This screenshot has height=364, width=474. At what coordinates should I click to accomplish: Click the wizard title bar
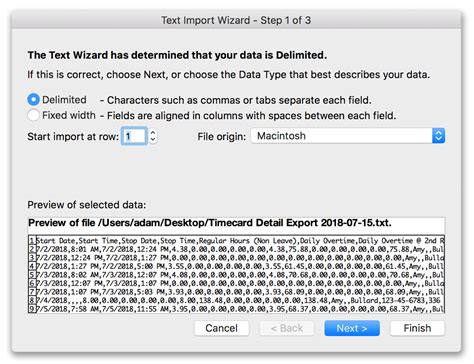236,20
